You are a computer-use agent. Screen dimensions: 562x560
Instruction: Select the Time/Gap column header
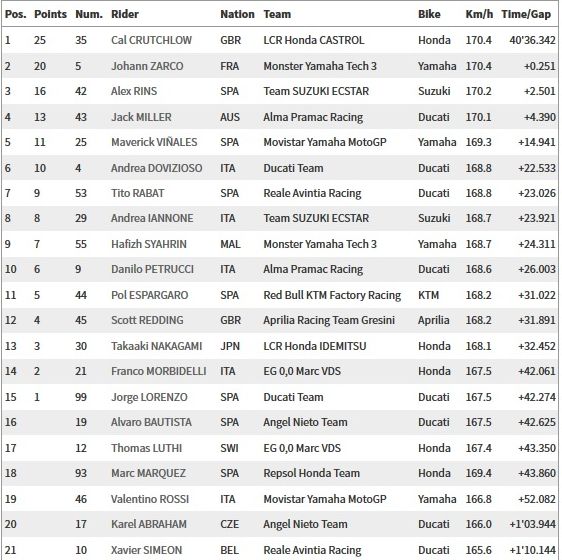tap(526, 14)
